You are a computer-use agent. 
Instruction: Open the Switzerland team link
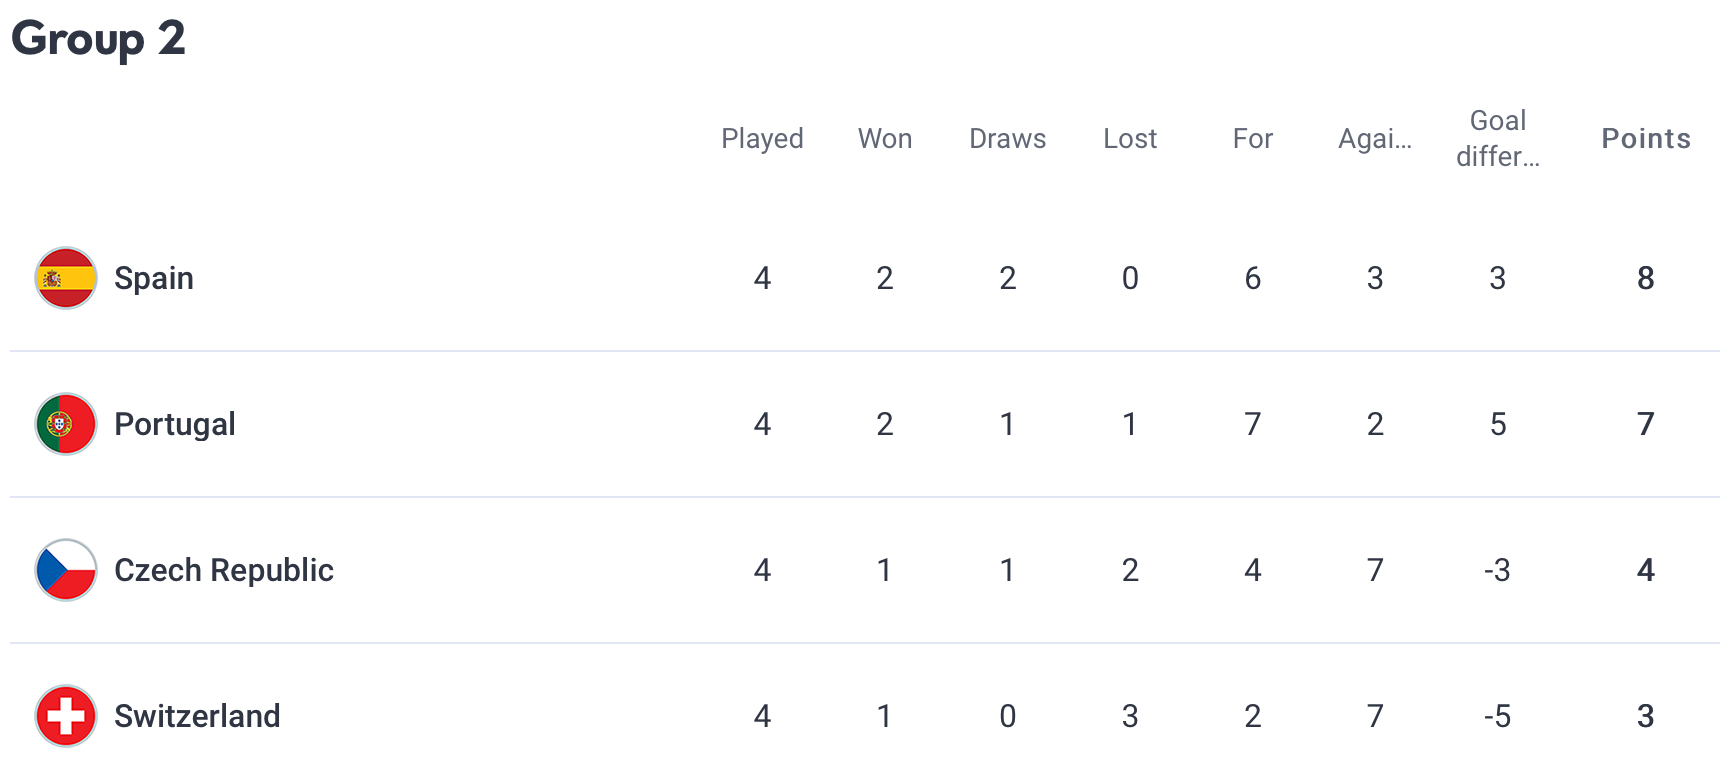point(197,716)
